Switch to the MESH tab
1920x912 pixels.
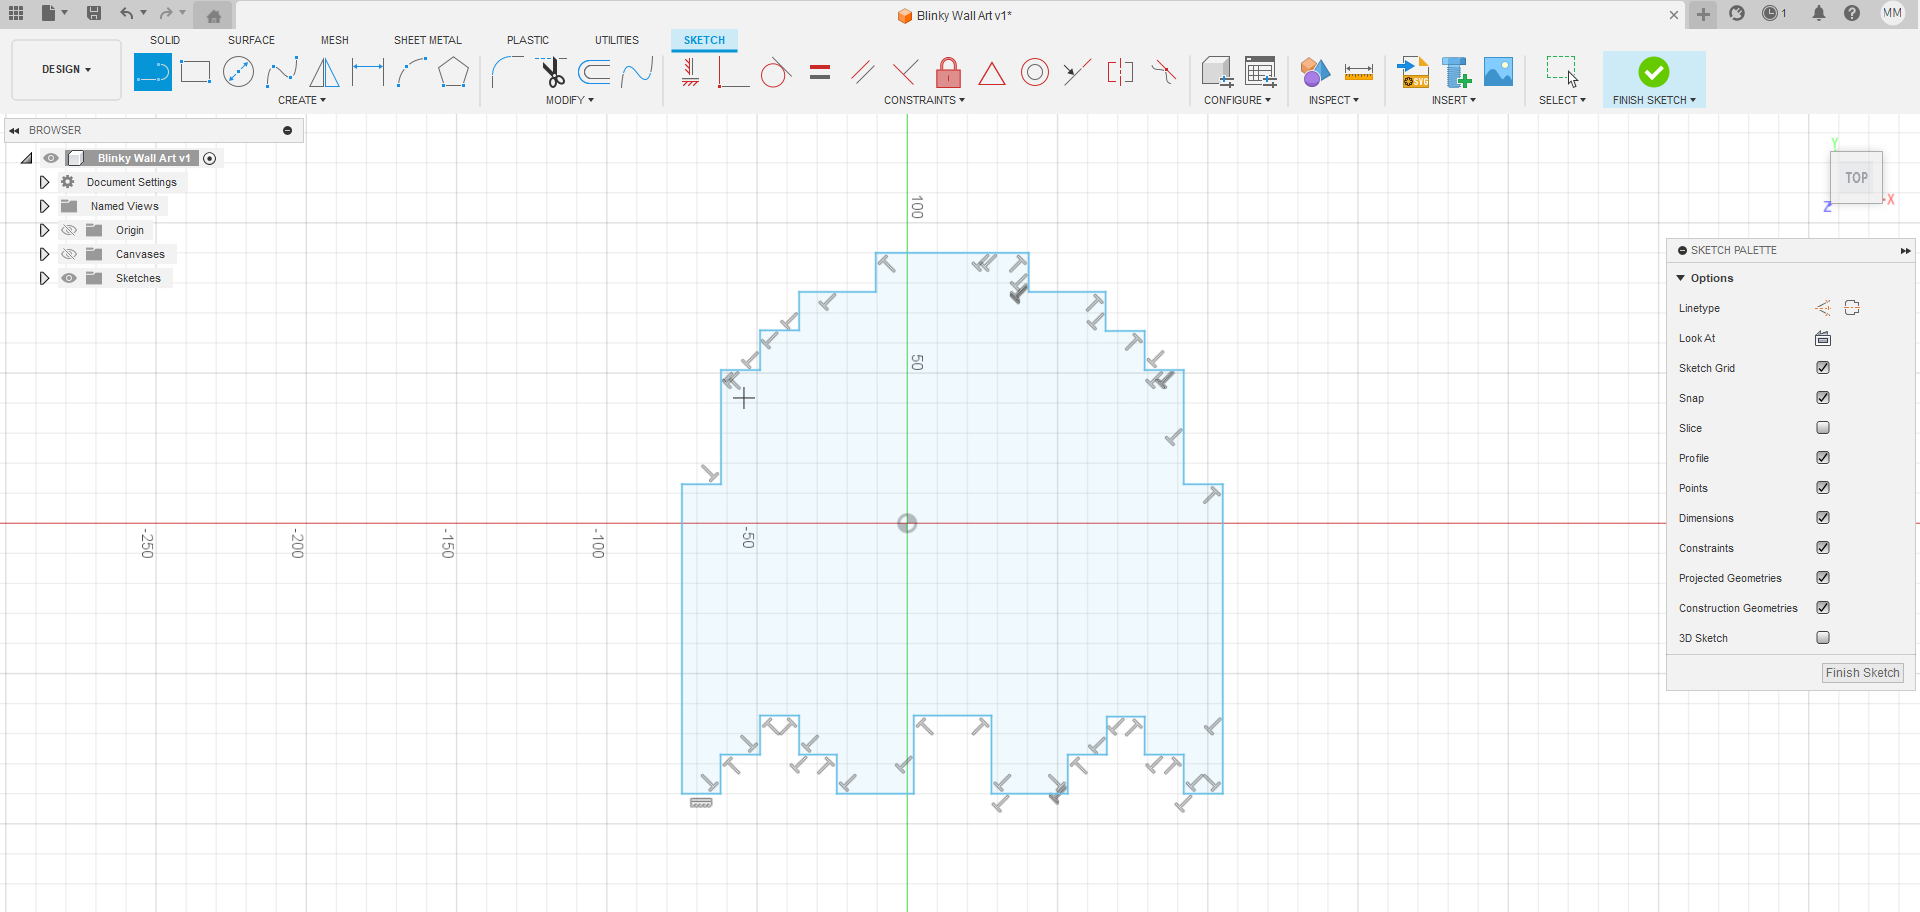(335, 40)
